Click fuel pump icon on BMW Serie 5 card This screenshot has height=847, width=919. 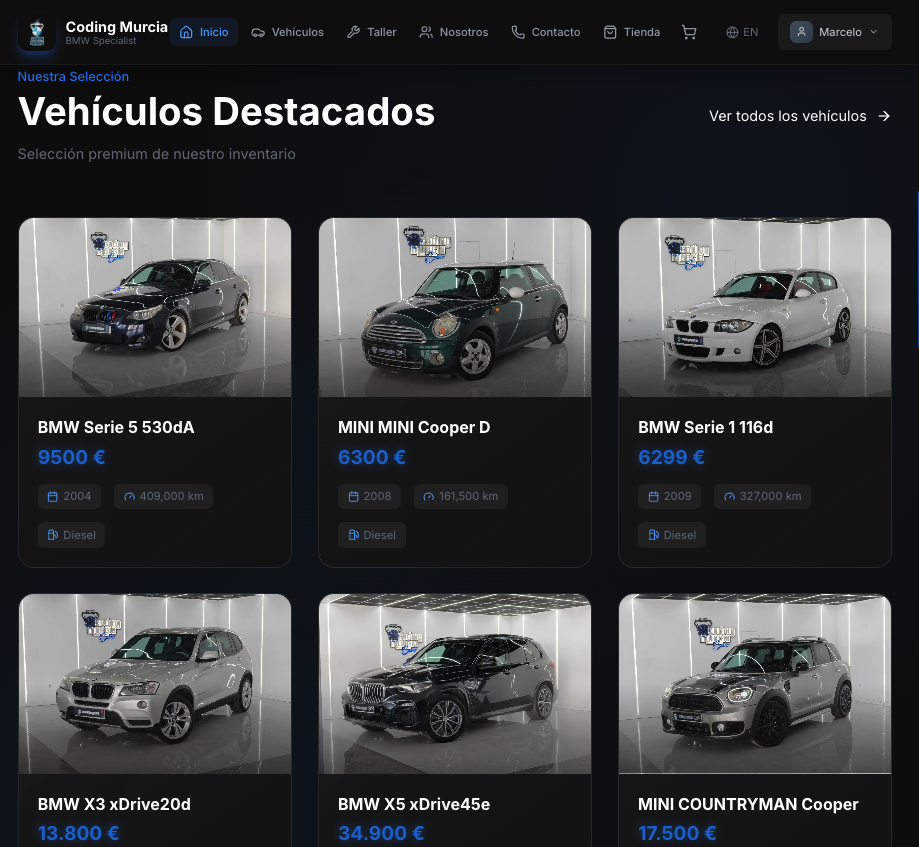pyautogui.click(x=53, y=535)
